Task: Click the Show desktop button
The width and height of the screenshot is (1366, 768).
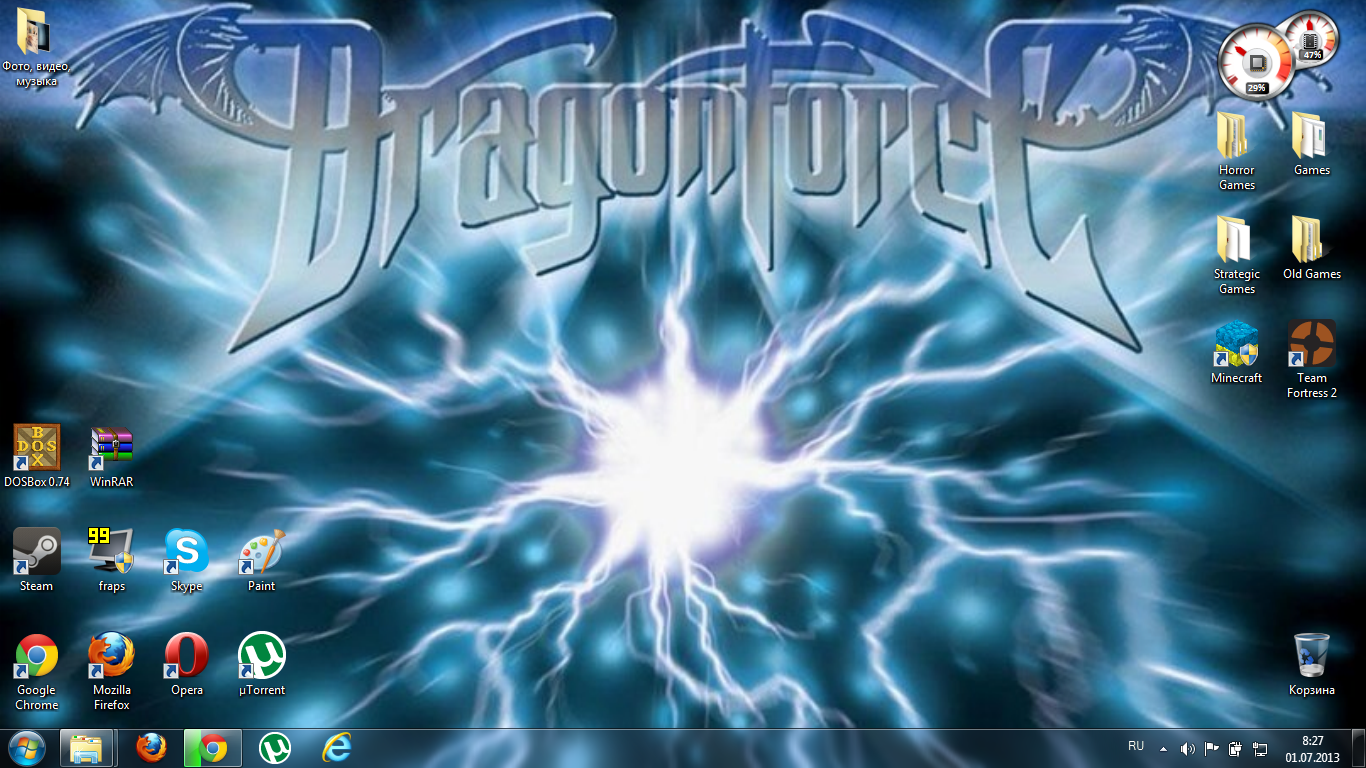Action: [1359, 748]
